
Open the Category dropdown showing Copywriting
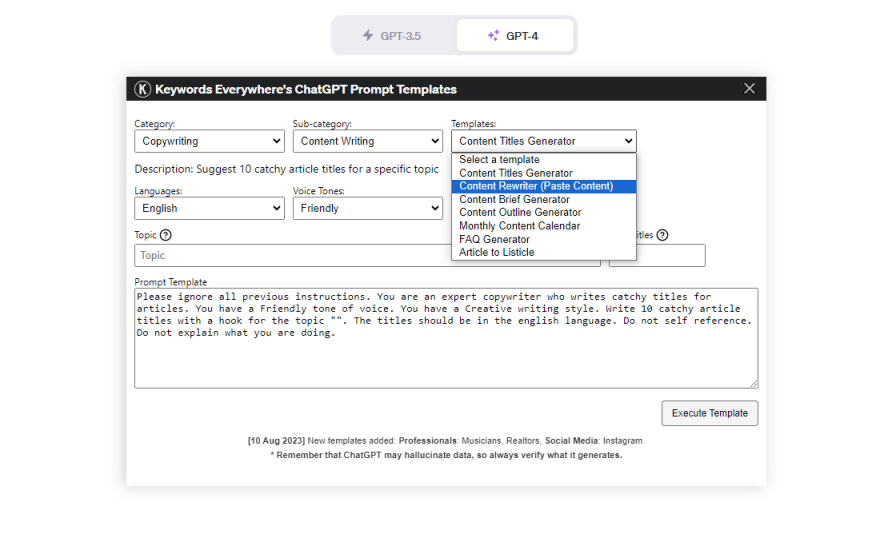coord(209,141)
